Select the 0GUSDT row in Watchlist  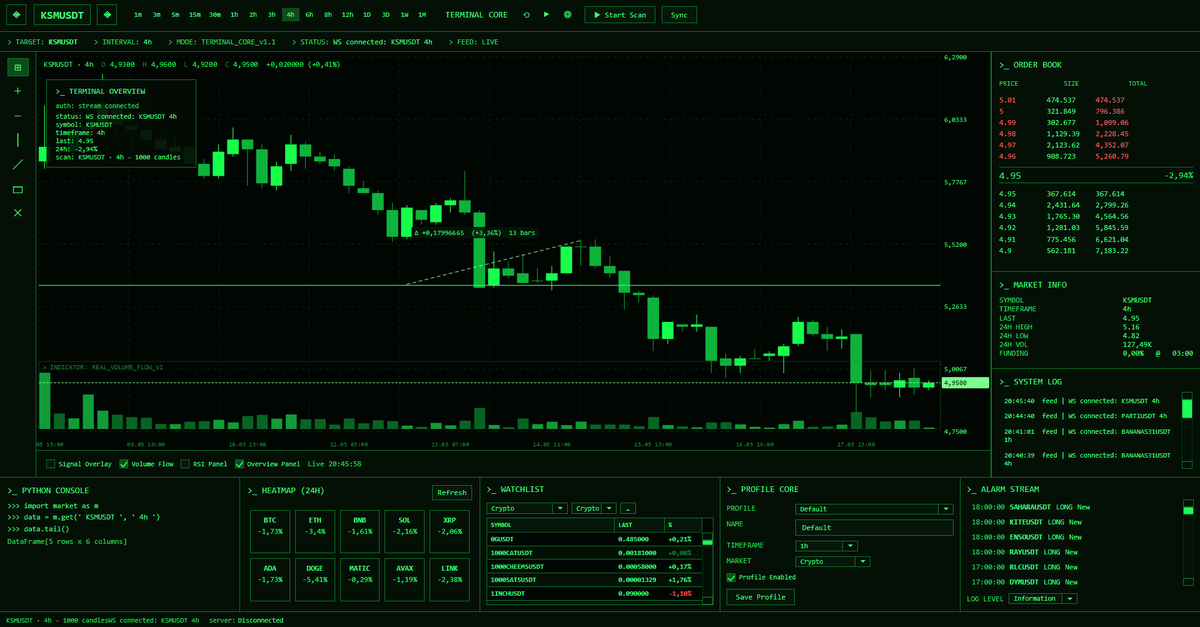pyautogui.click(x=593, y=538)
